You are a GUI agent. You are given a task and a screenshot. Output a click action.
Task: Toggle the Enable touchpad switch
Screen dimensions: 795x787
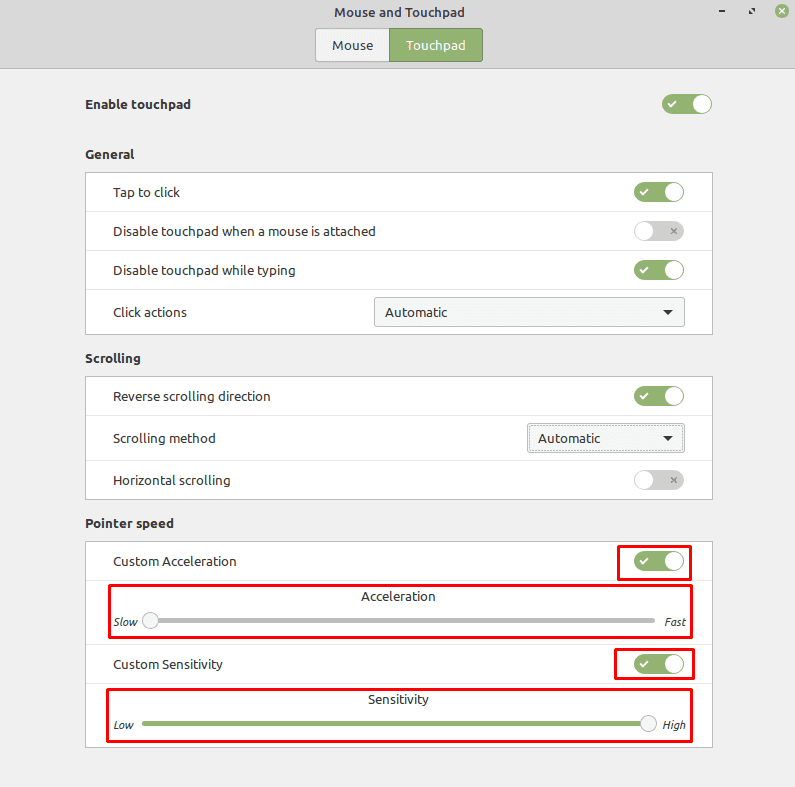coord(686,104)
